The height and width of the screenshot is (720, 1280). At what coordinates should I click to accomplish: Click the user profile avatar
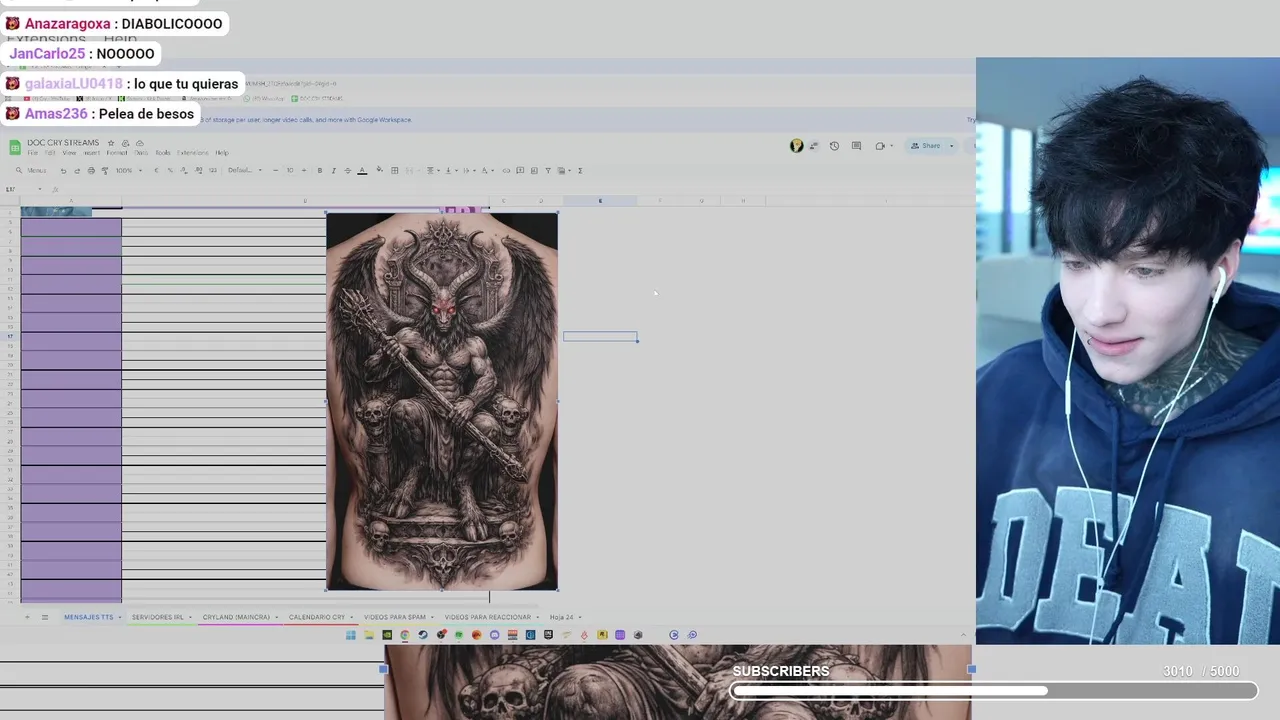796,146
